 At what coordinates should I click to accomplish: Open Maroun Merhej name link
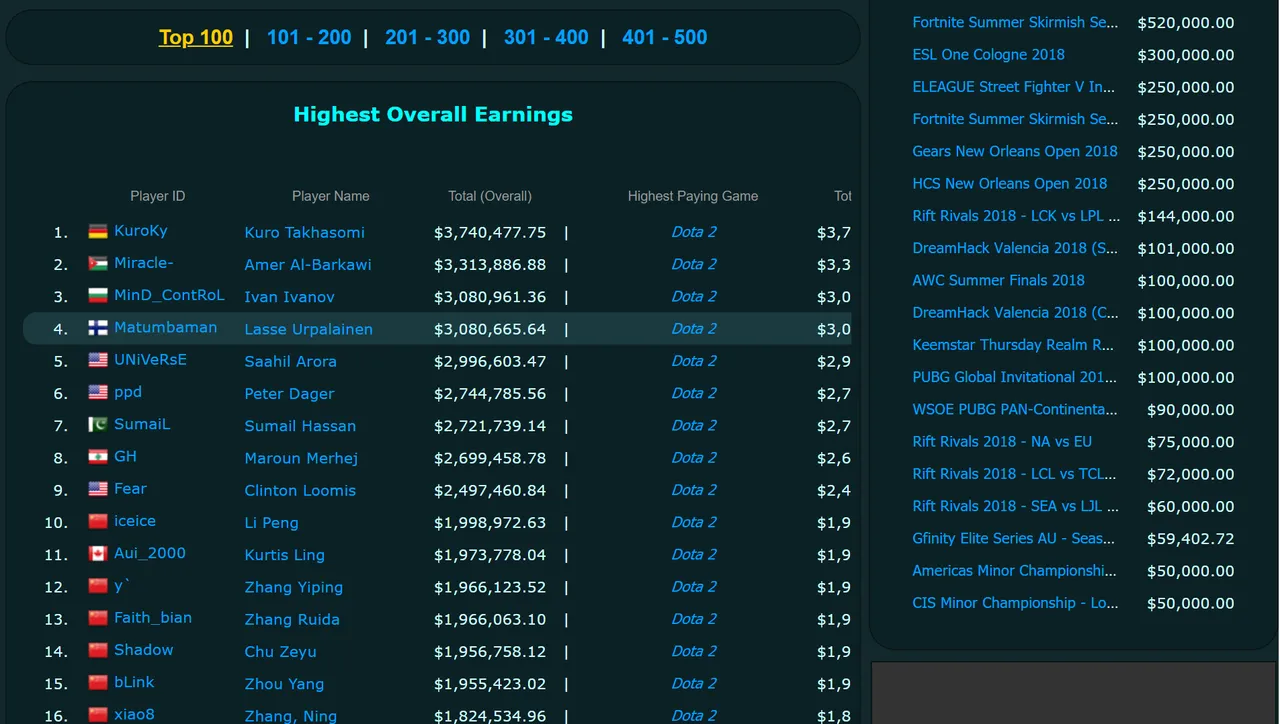(301, 458)
